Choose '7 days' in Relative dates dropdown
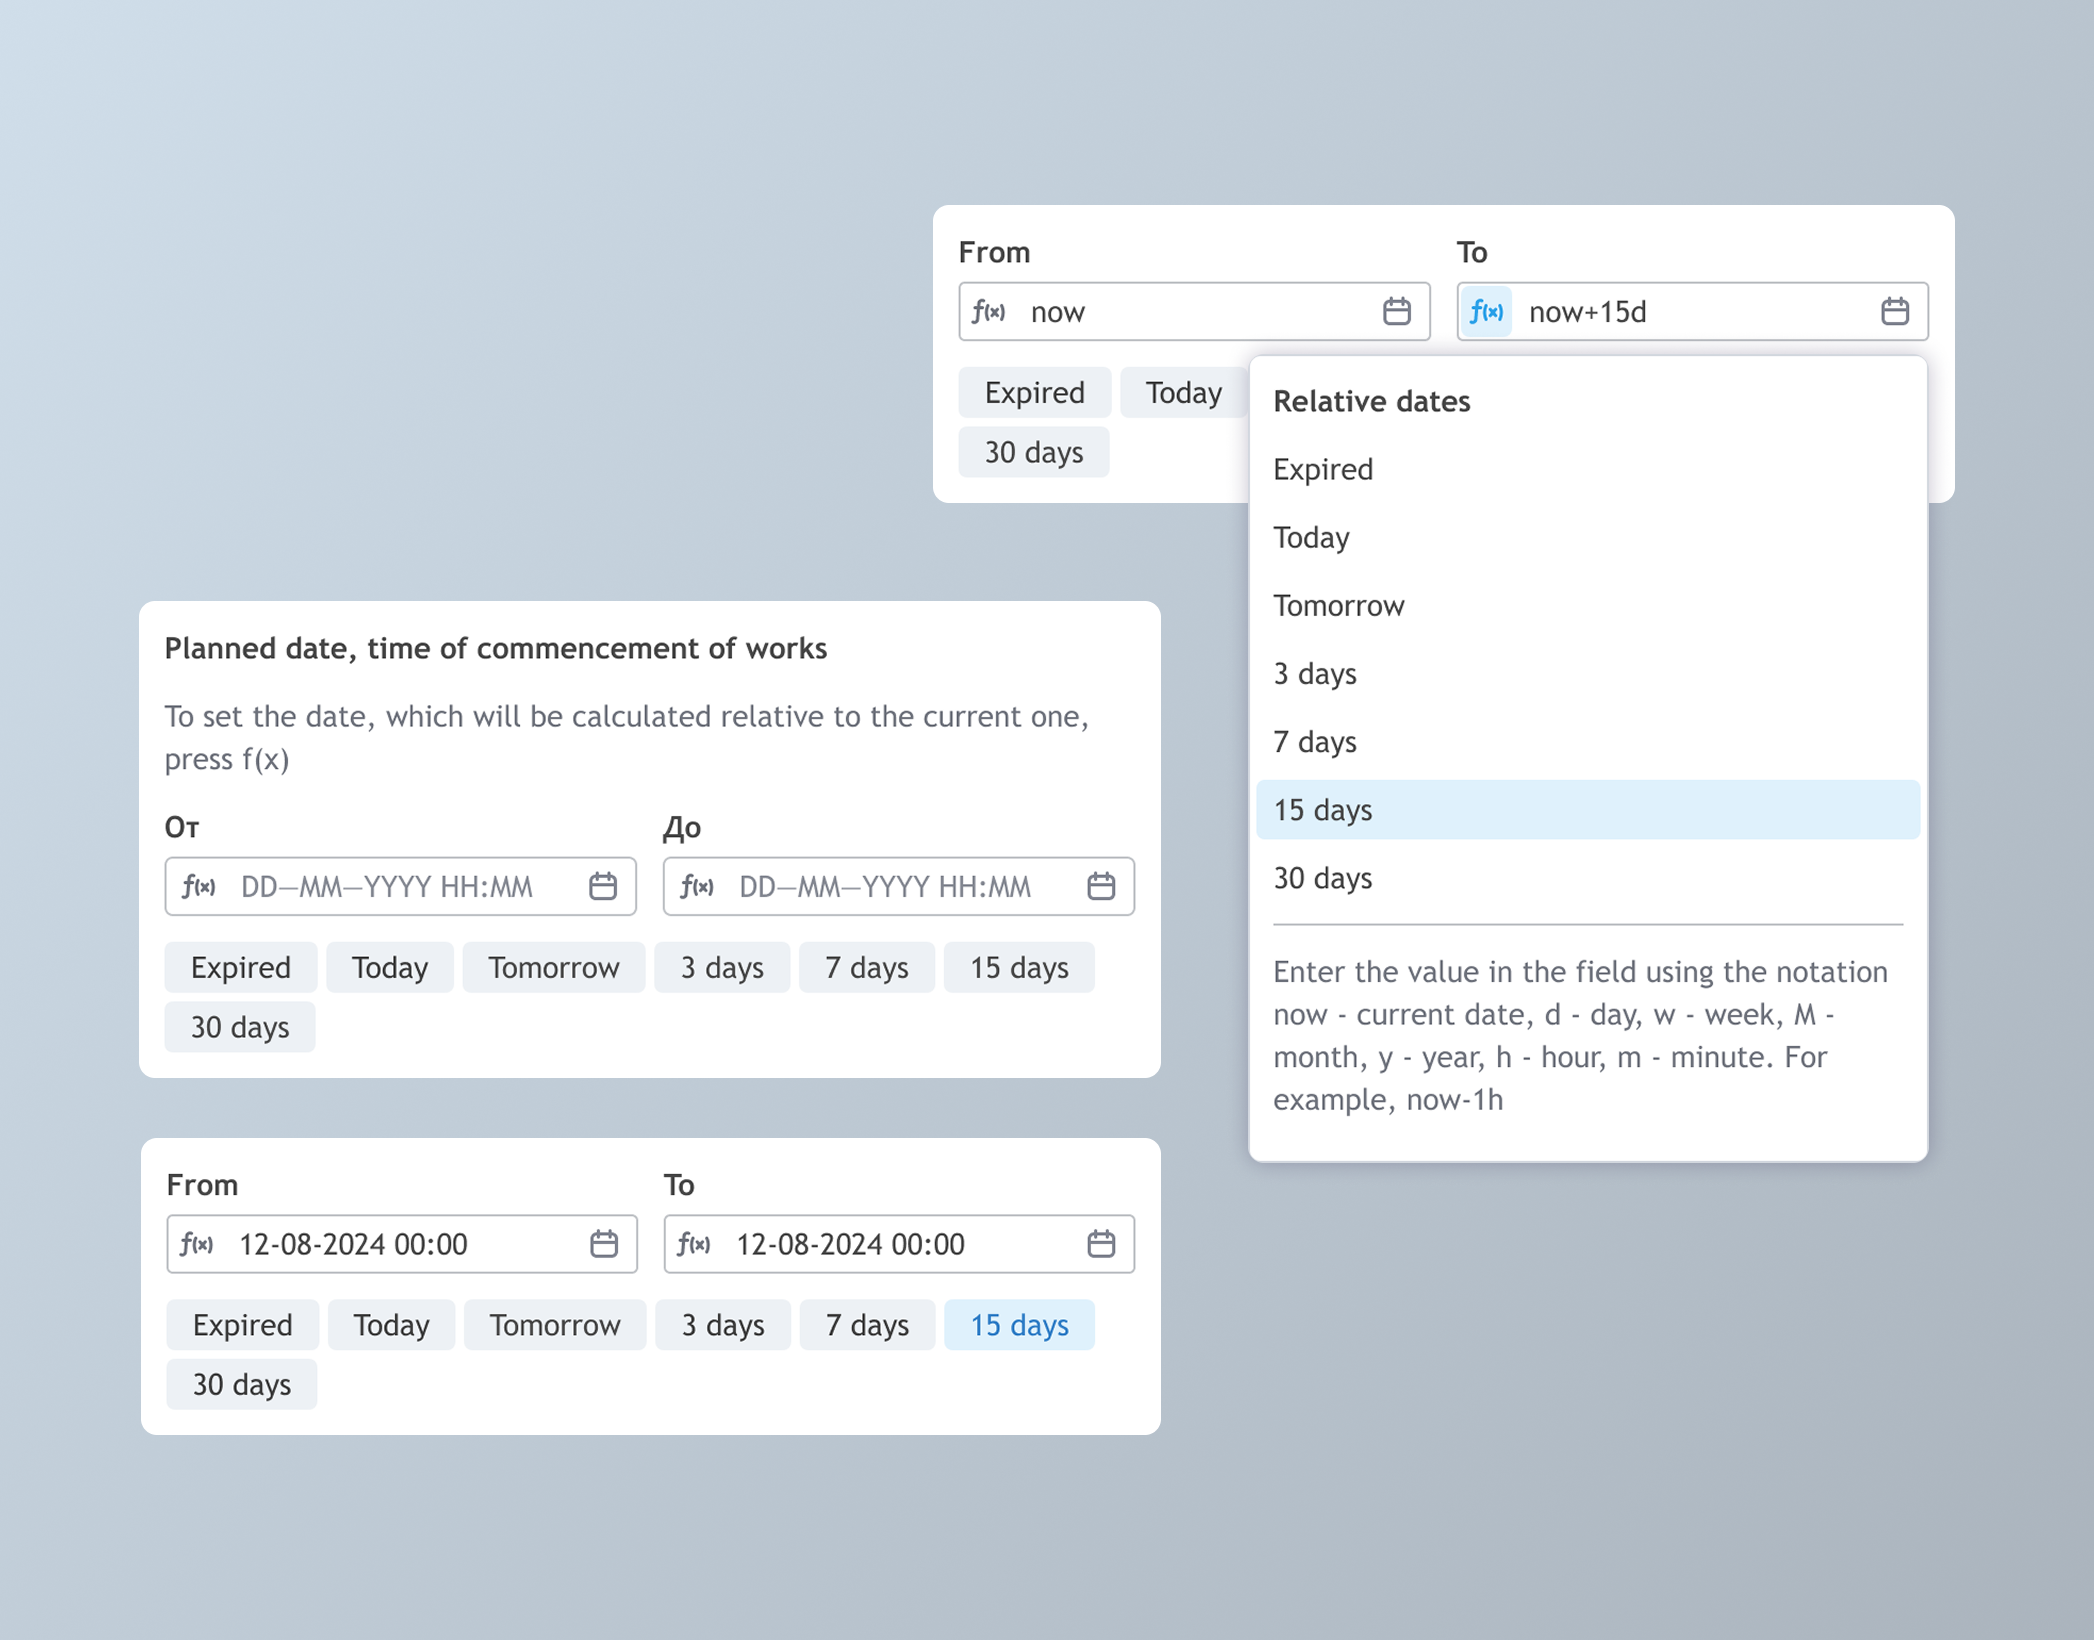Viewport: 2094px width, 1640px height. coord(1314,742)
